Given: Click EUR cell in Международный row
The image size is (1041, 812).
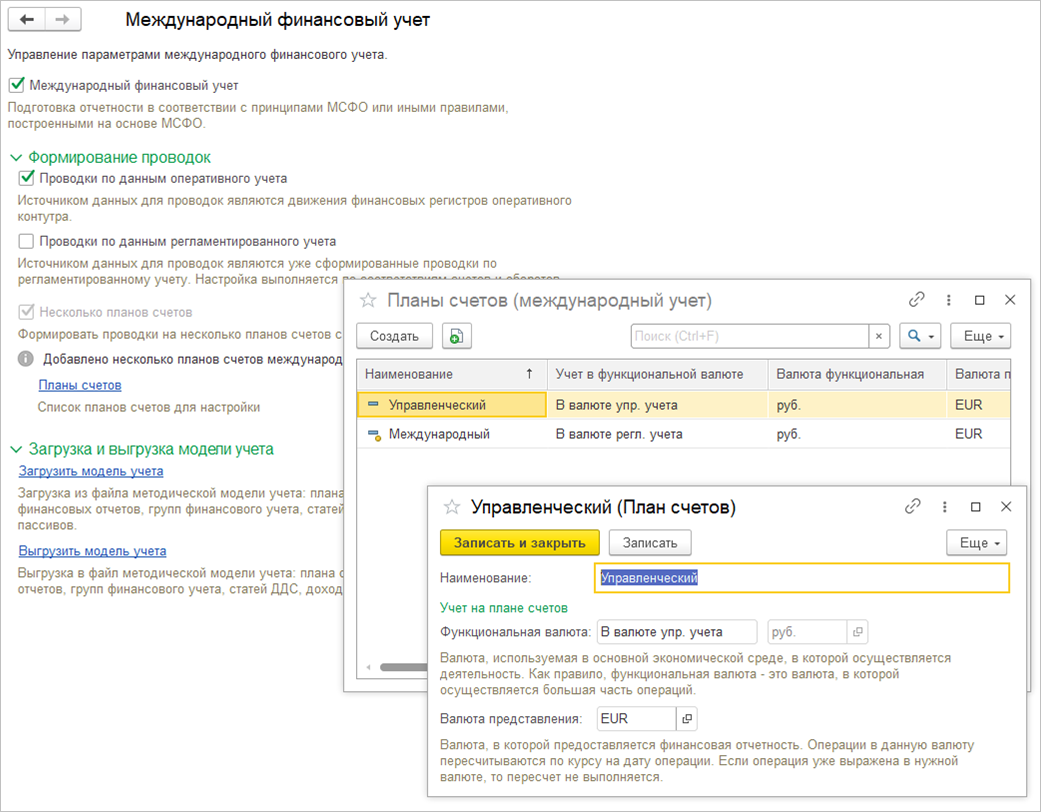Looking at the screenshot, I should click(979, 434).
